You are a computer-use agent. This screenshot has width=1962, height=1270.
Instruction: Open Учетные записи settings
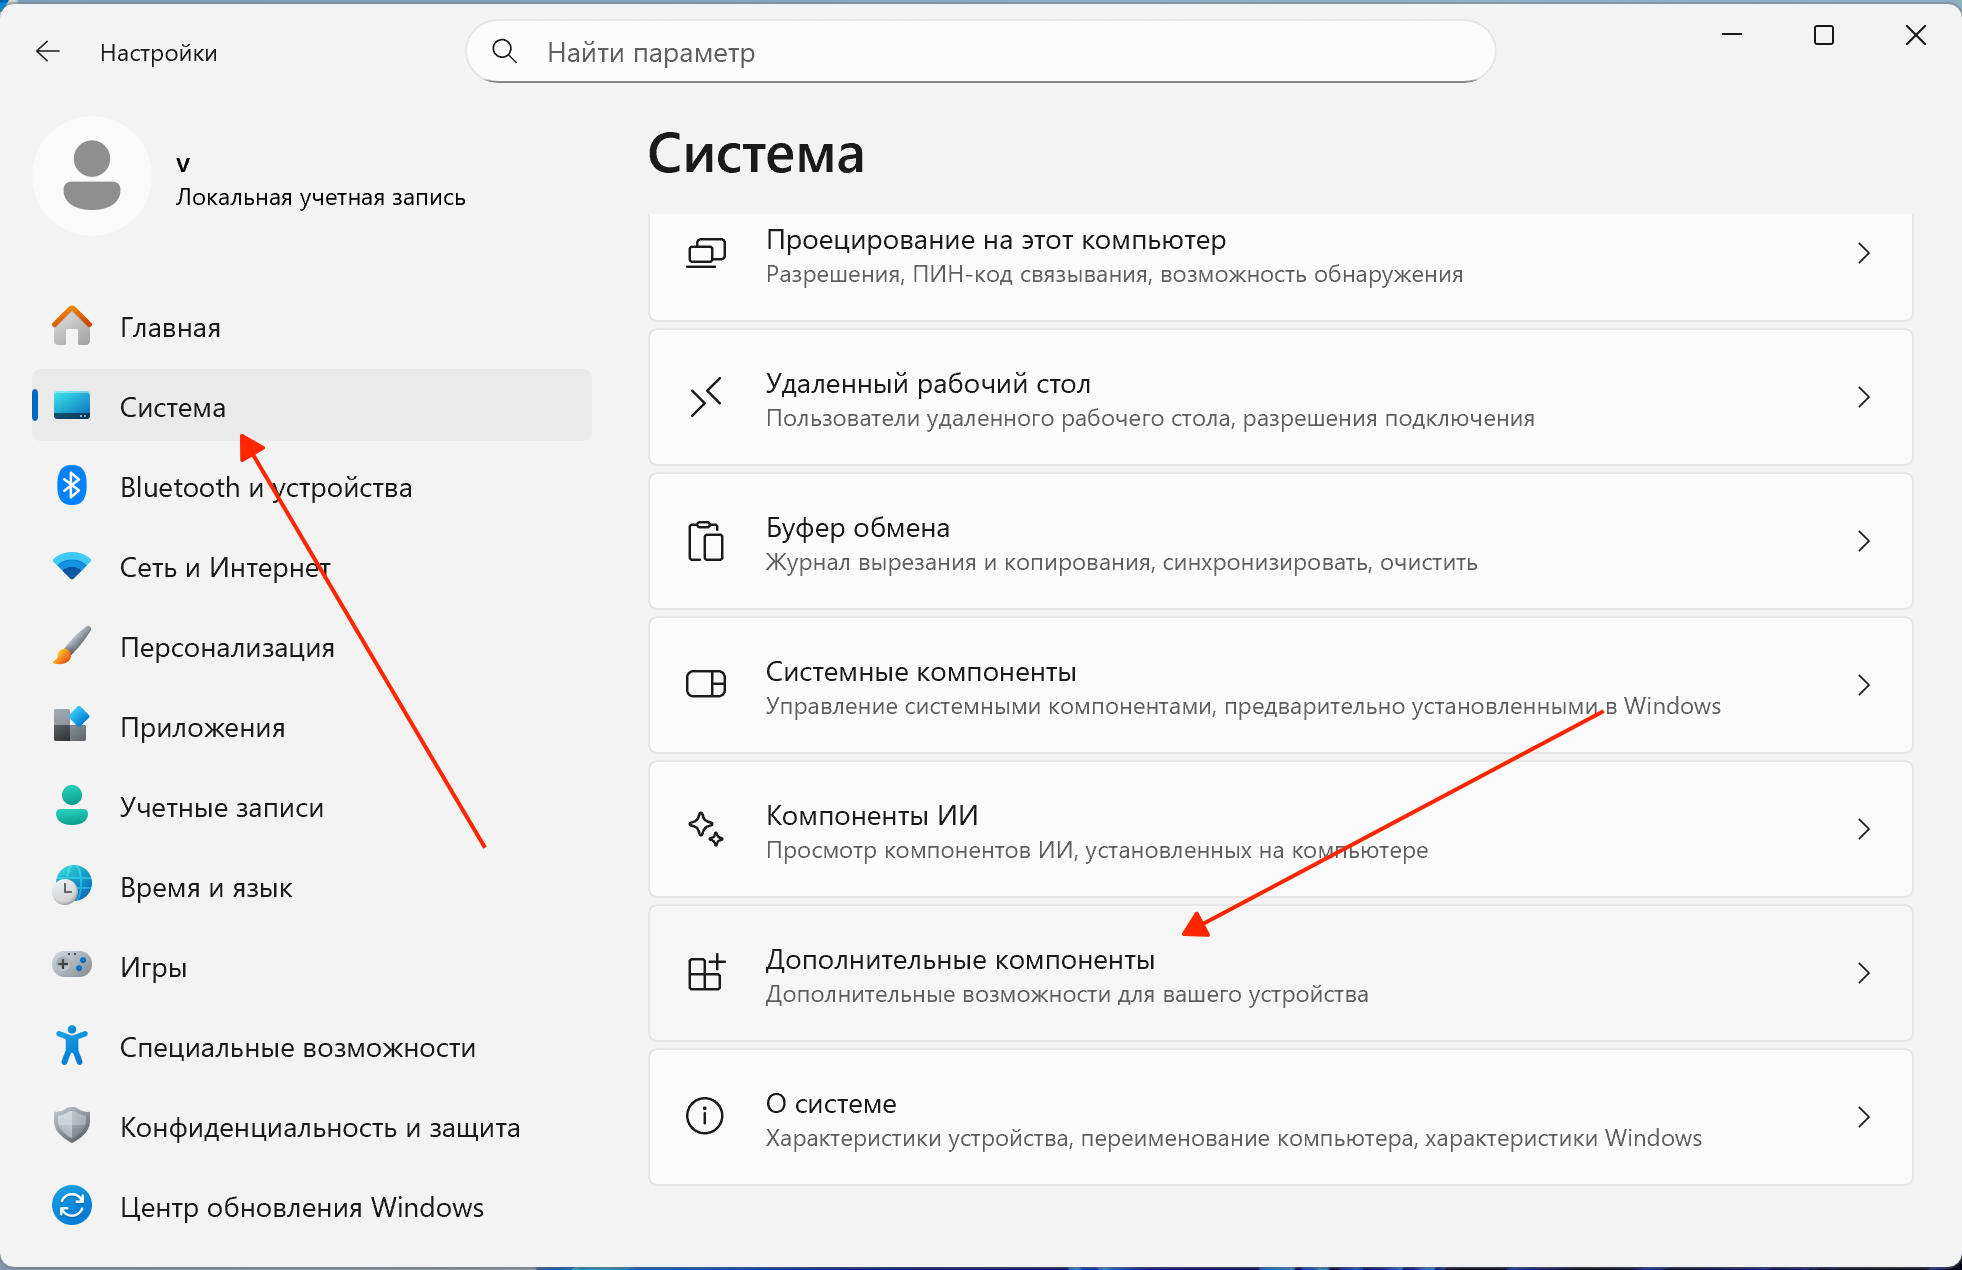(x=312, y=806)
